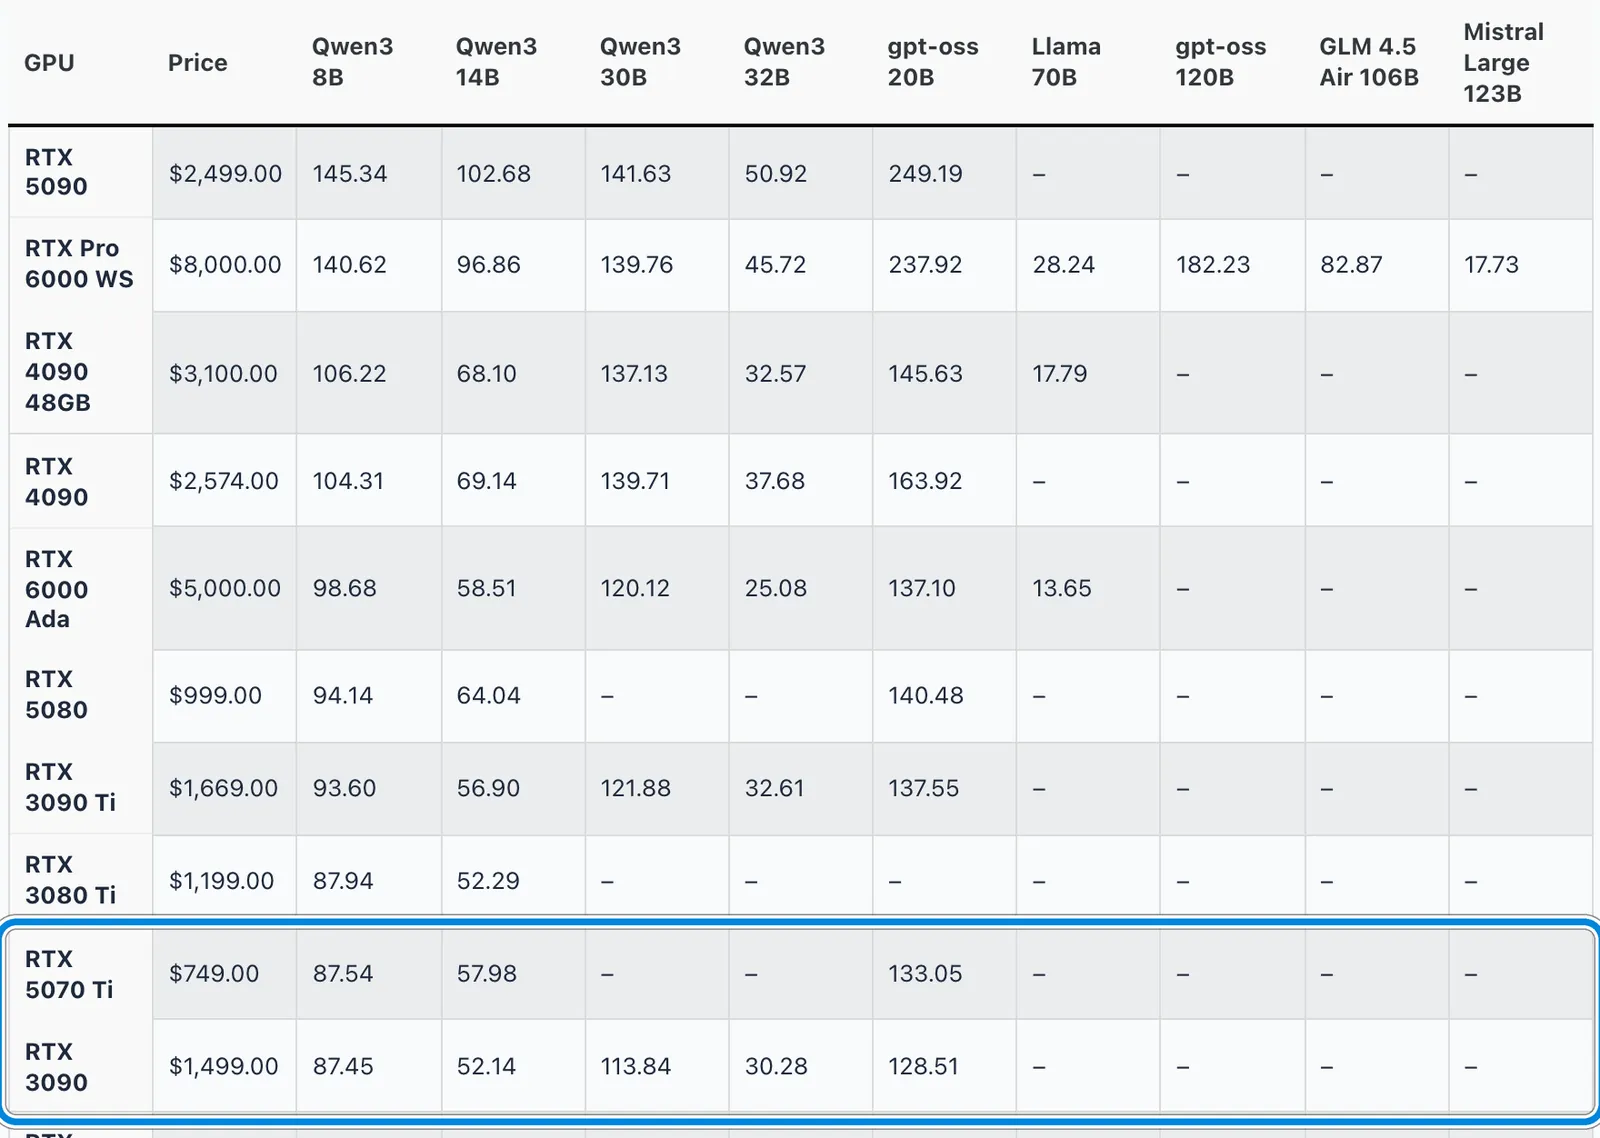Click the 52.29 Qwen3 14B value
The width and height of the screenshot is (1600, 1138).
pos(488,881)
